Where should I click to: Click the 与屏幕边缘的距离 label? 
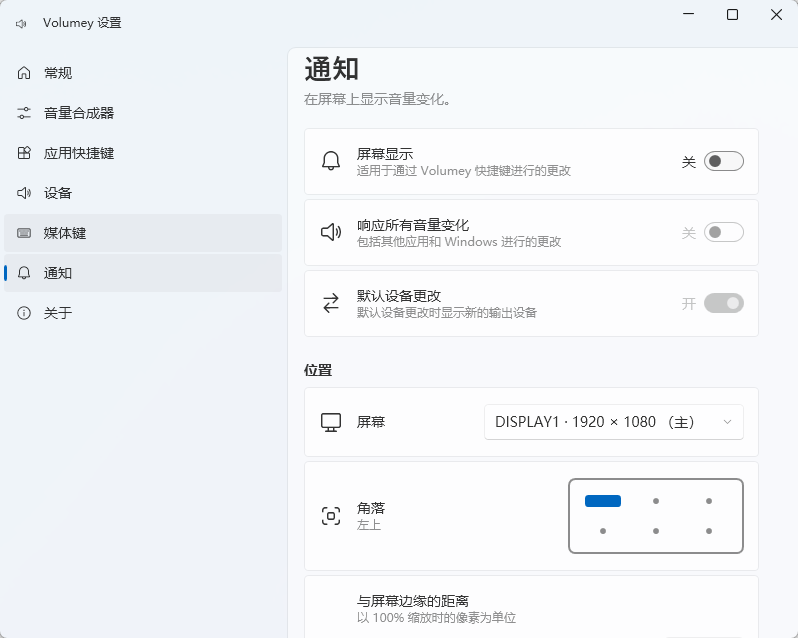413,601
